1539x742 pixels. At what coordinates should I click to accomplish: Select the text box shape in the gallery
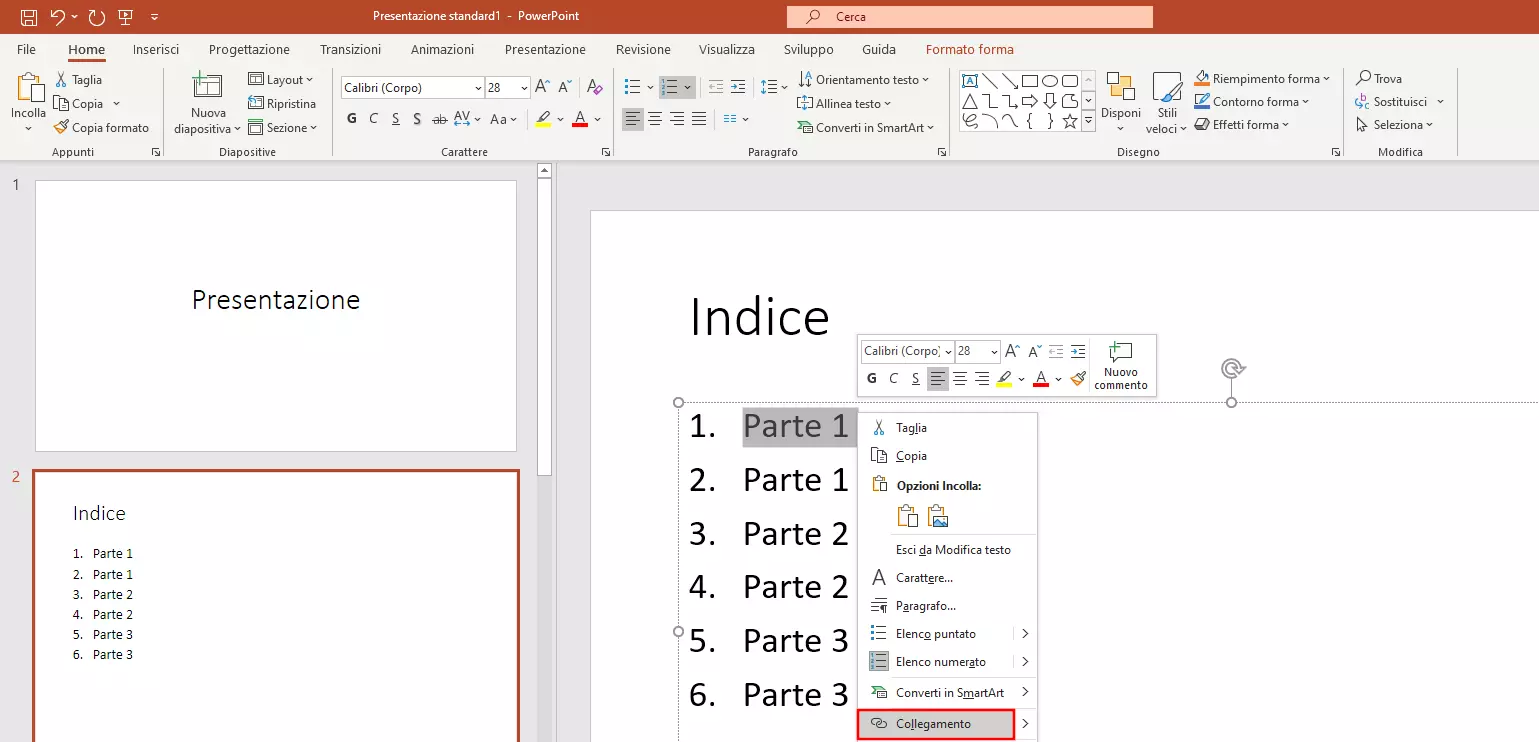coord(969,81)
